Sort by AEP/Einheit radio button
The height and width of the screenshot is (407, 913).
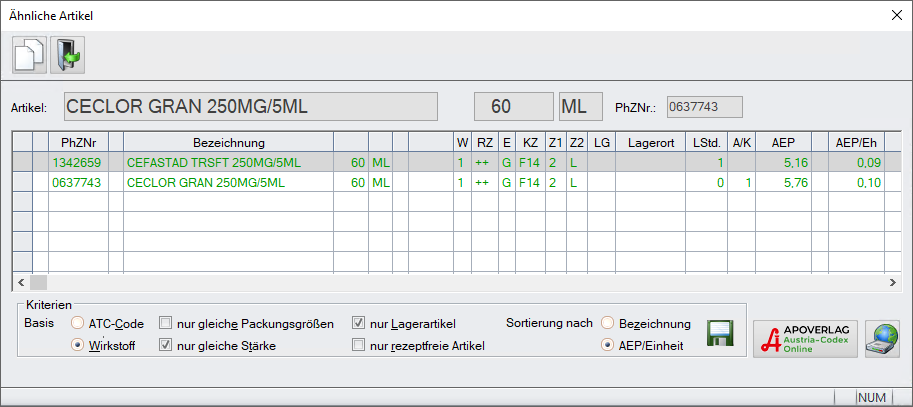click(x=607, y=345)
